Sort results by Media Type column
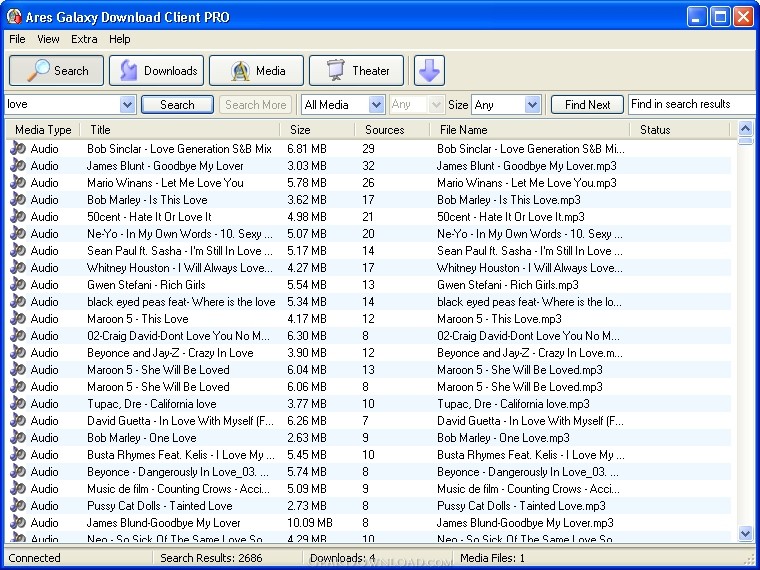760x570 pixels. [x=43, y=129]
